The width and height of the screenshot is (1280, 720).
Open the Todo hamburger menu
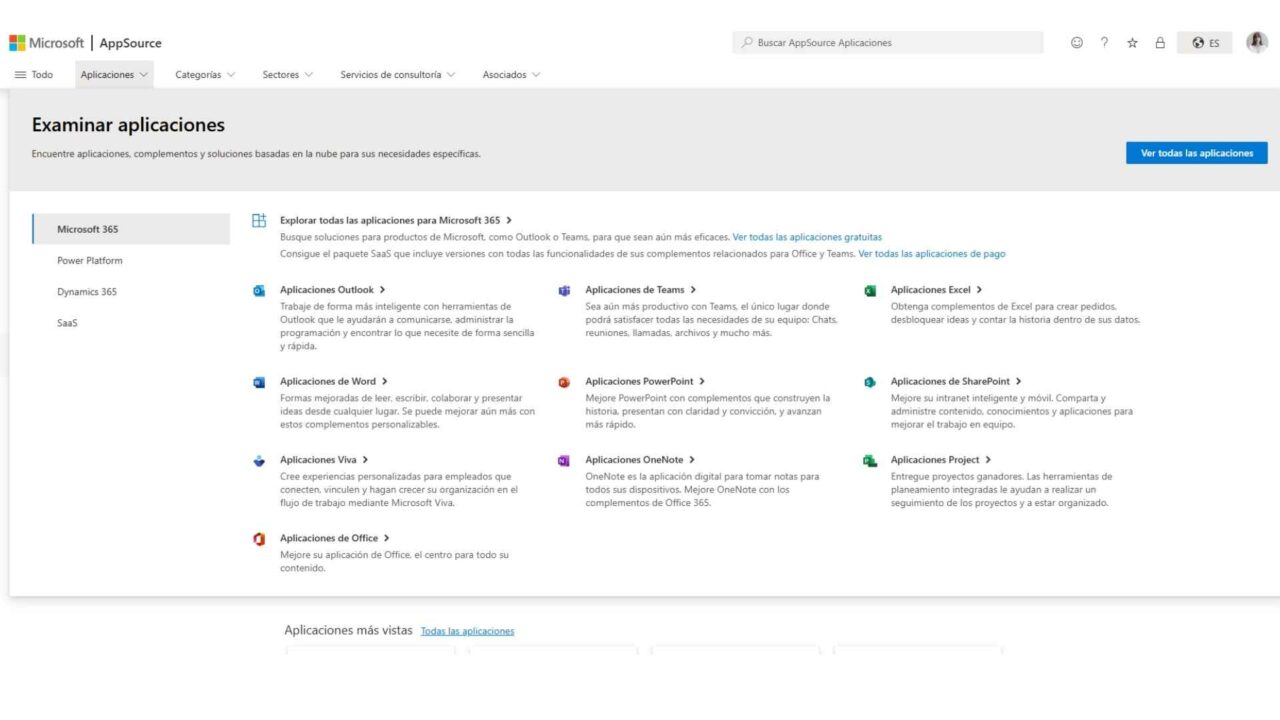(x=33, y=75)
